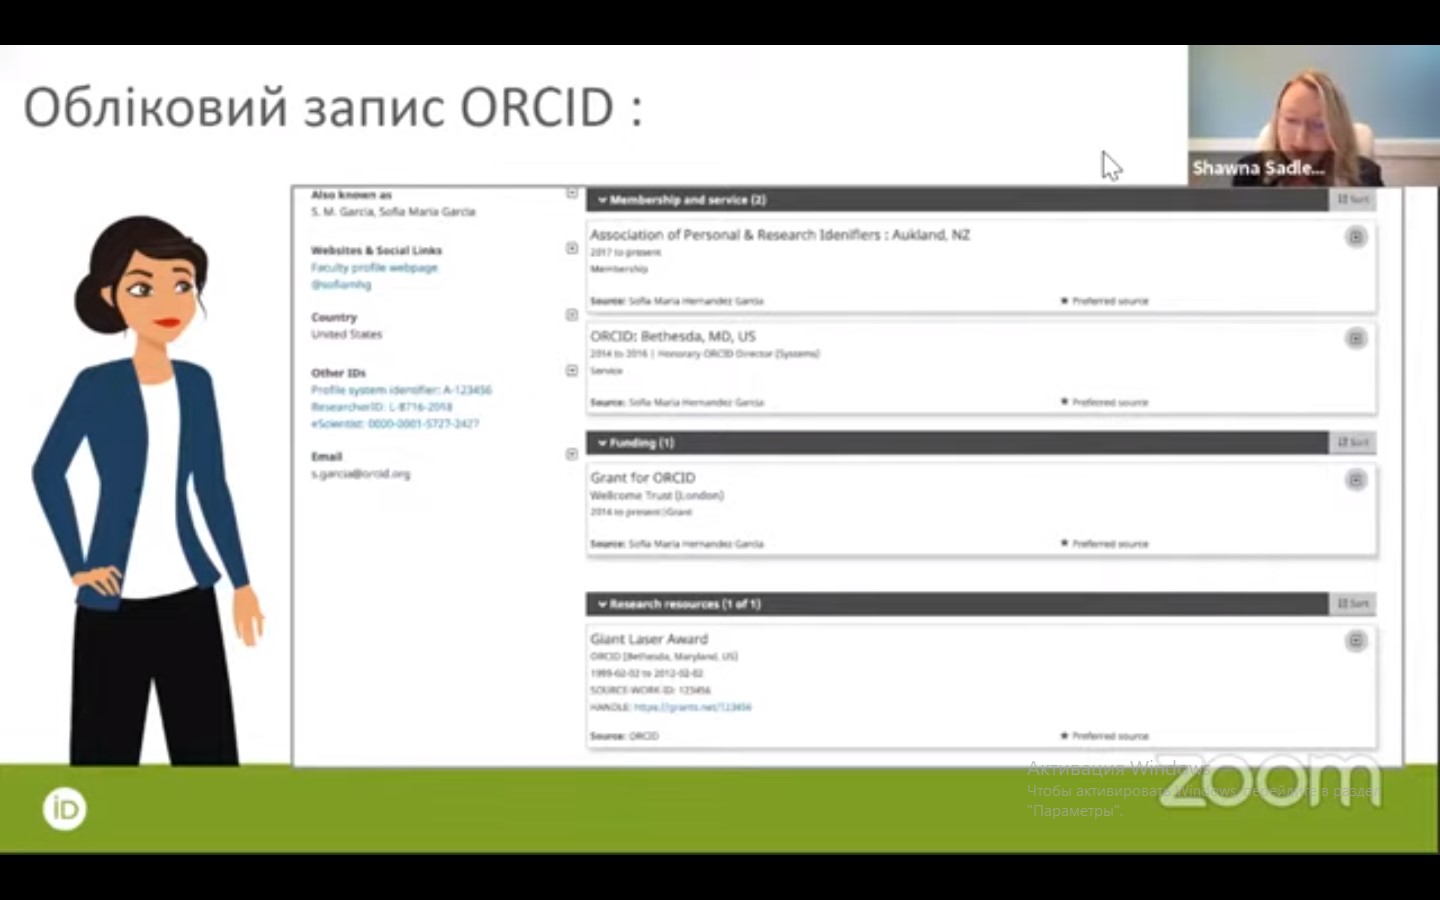The height and width of the screenshot is (900, 1440).
Task: Open Profile system identifier: A-123456 link
Action: click(401, 390)
